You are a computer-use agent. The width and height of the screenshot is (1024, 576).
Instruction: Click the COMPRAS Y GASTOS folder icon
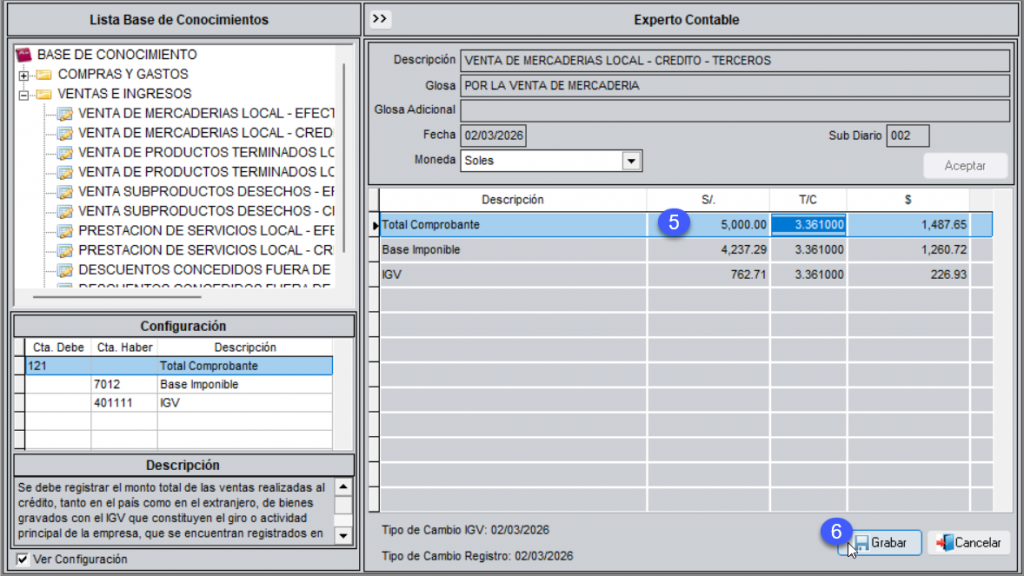point(44,74)
